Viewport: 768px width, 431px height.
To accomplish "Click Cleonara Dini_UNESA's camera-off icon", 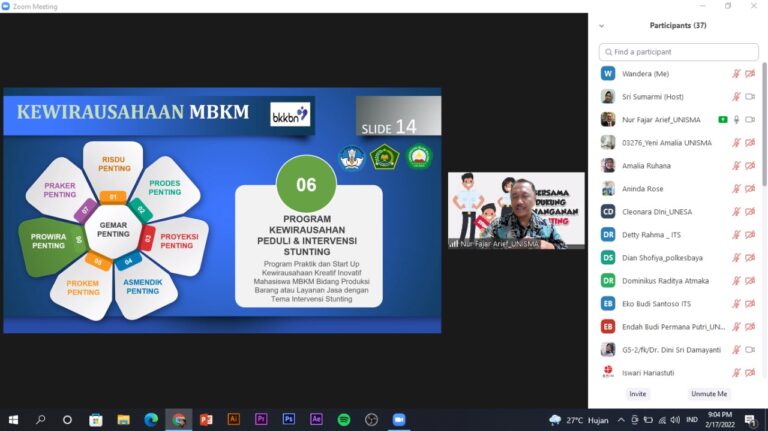I will click(x=750, y=212).
